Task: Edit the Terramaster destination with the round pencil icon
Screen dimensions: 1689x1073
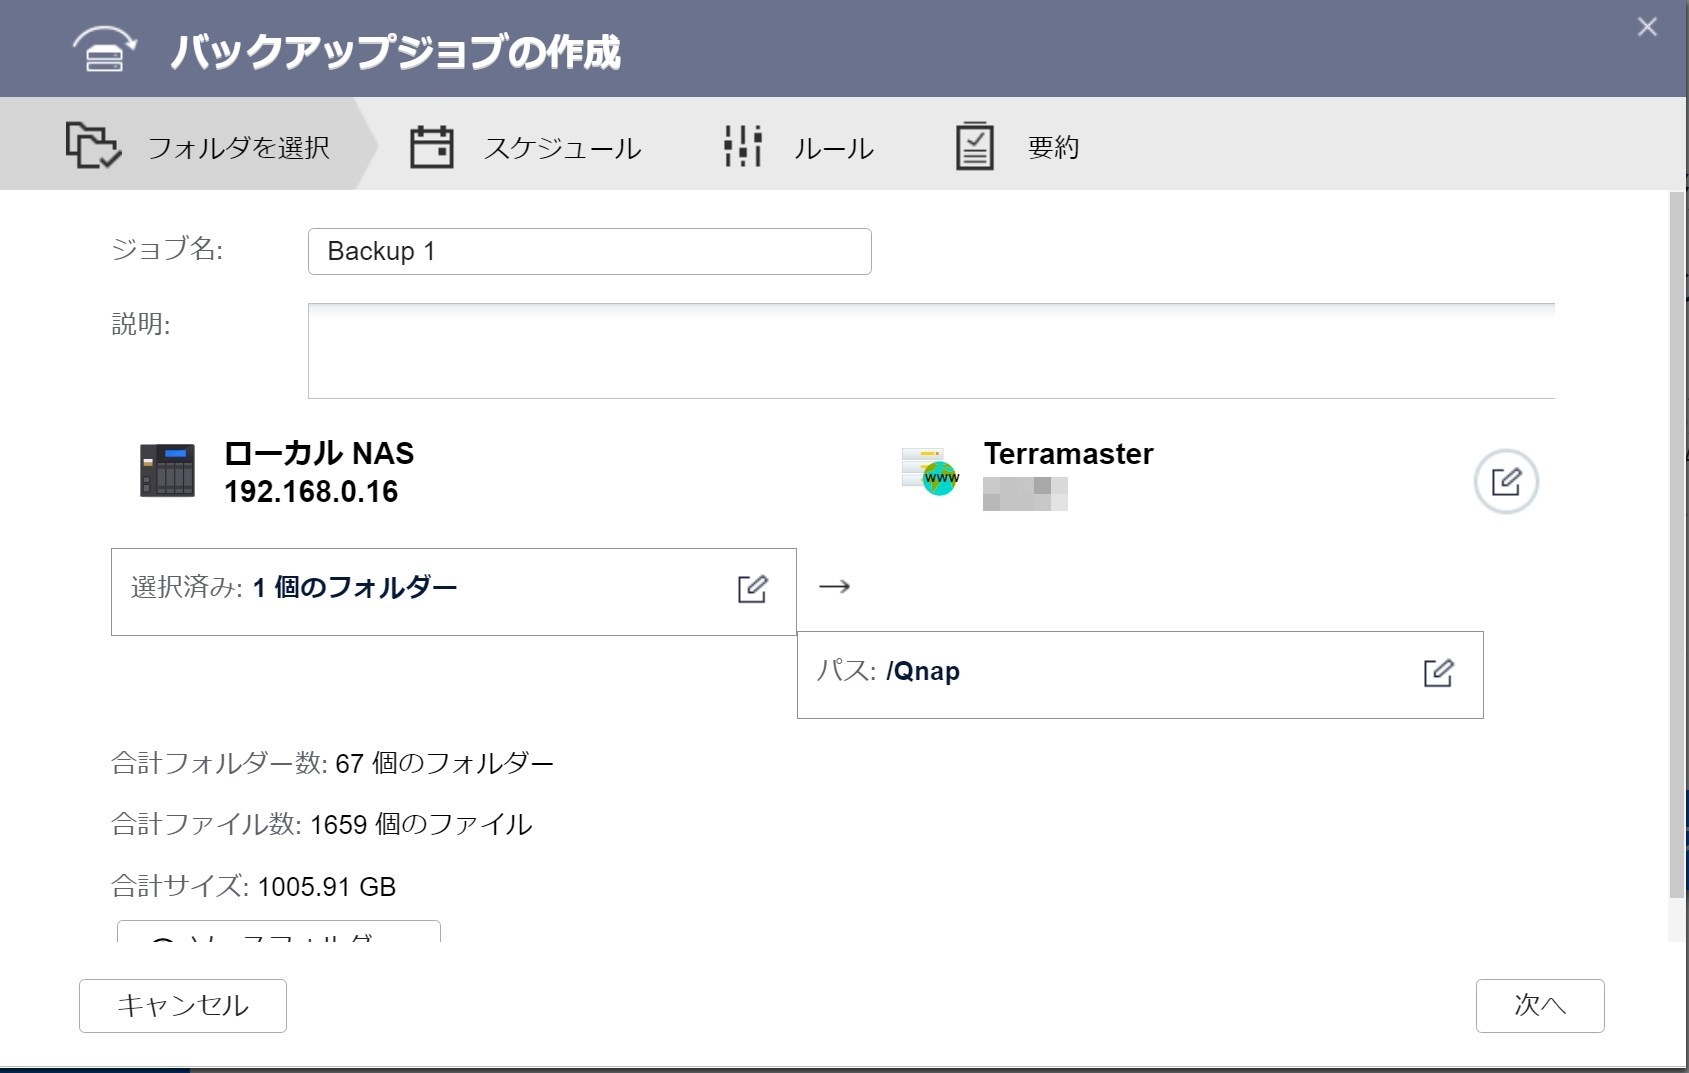Action: click(x=1505, y=482)
